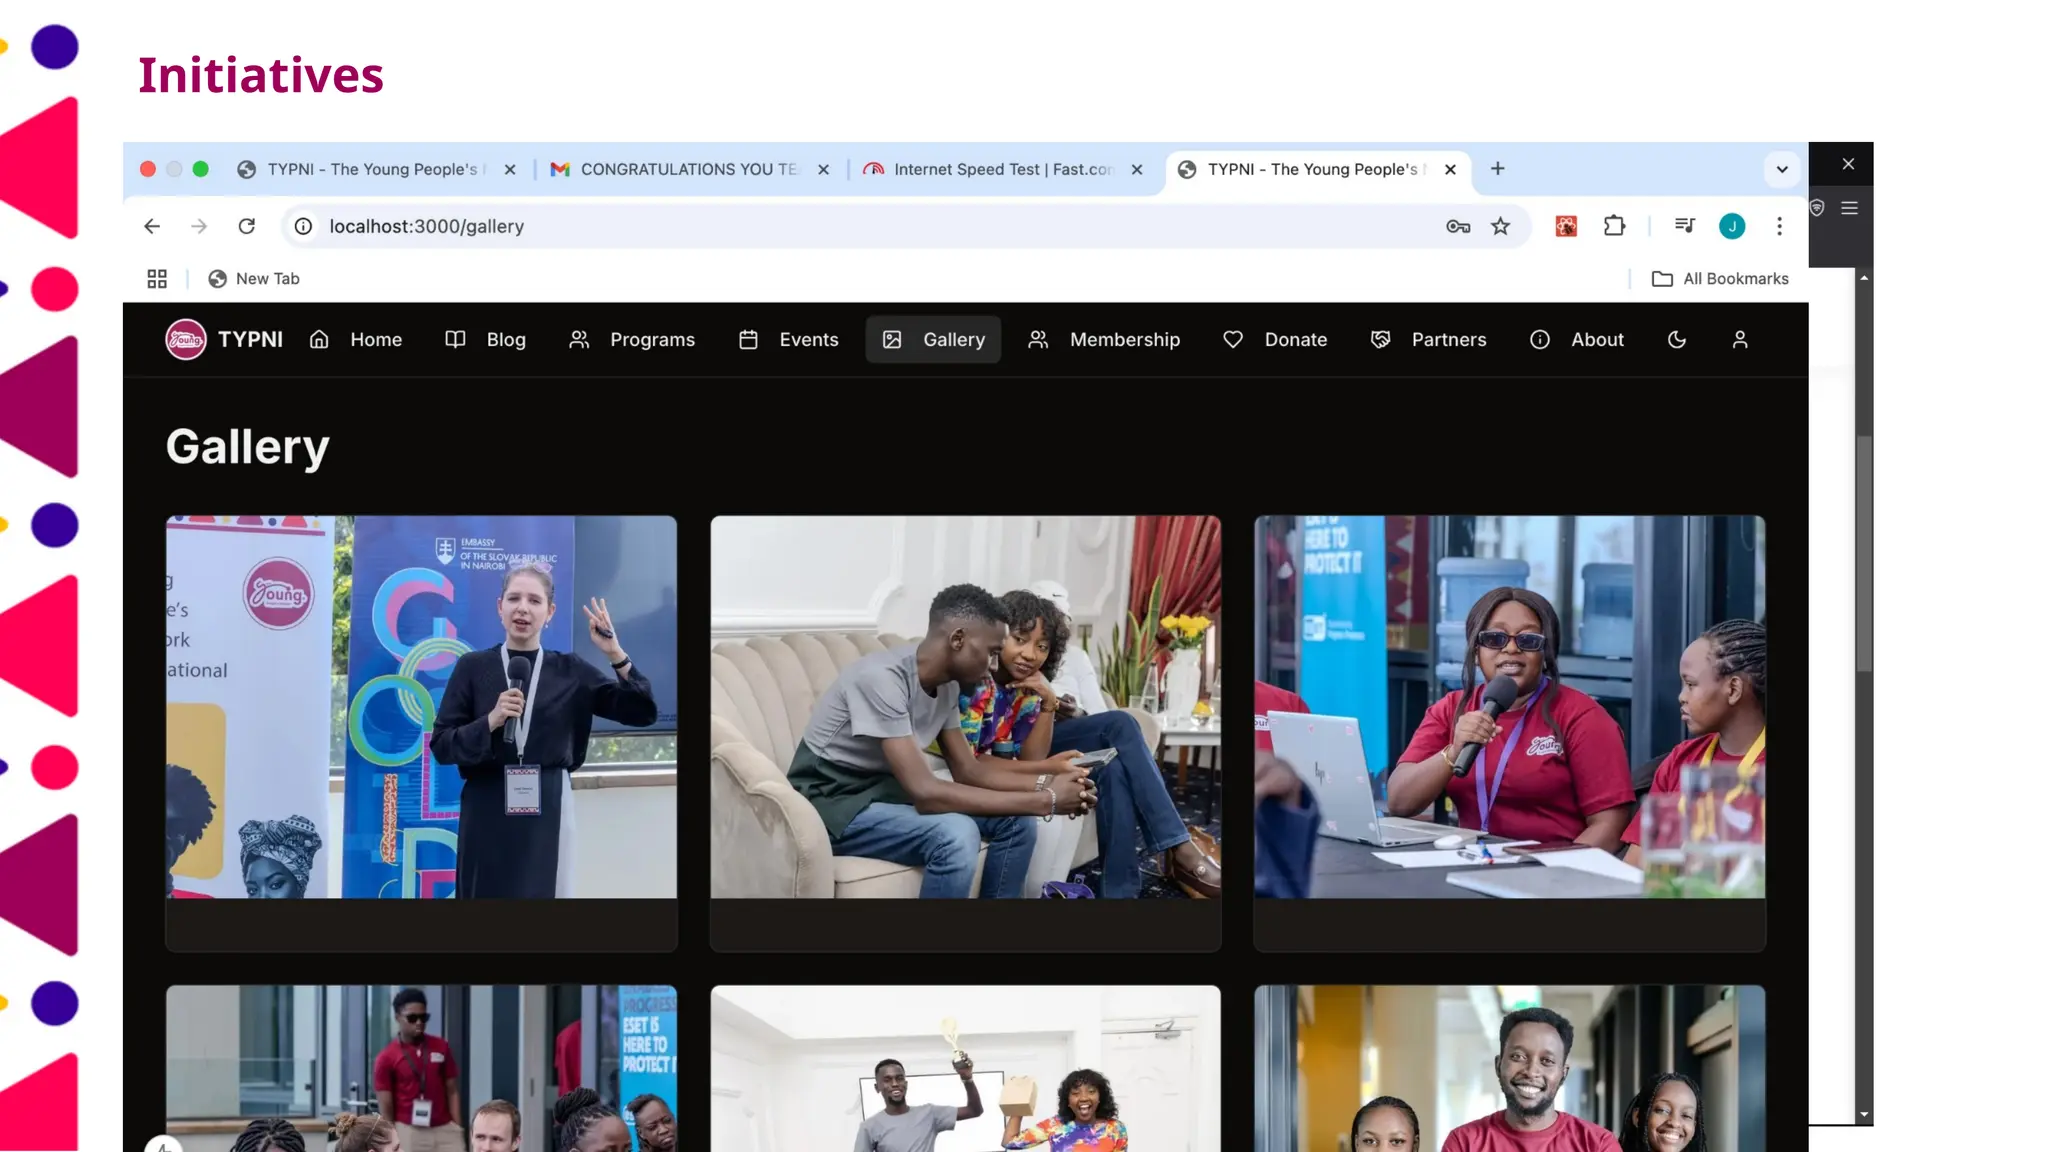View site information icon in address bar

(304, 226)
